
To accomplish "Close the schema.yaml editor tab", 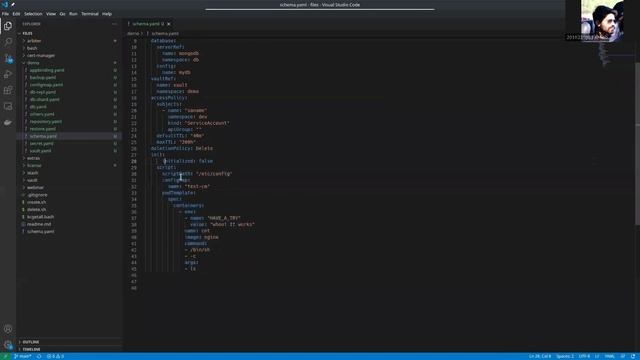I will (x=169, y=24).
